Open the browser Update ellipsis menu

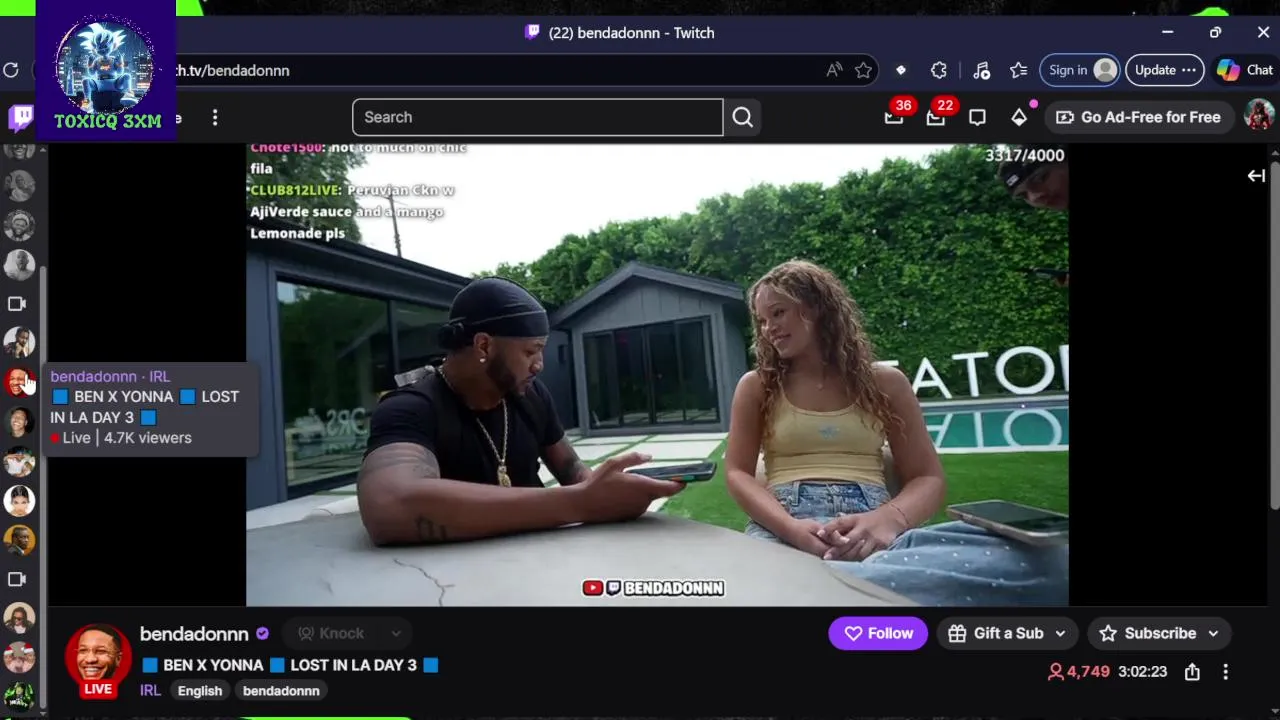pyautogui.click(x=1189, y=70)
